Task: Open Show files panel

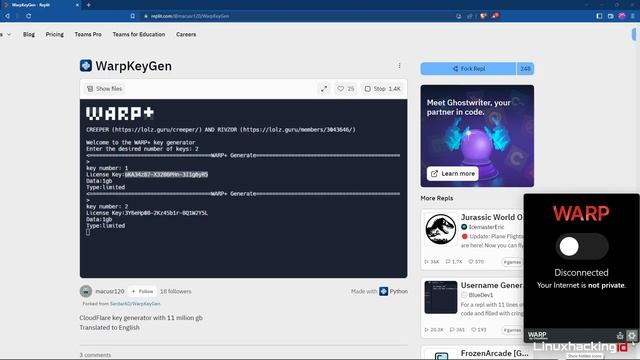Action: click(x=105, y=89)
